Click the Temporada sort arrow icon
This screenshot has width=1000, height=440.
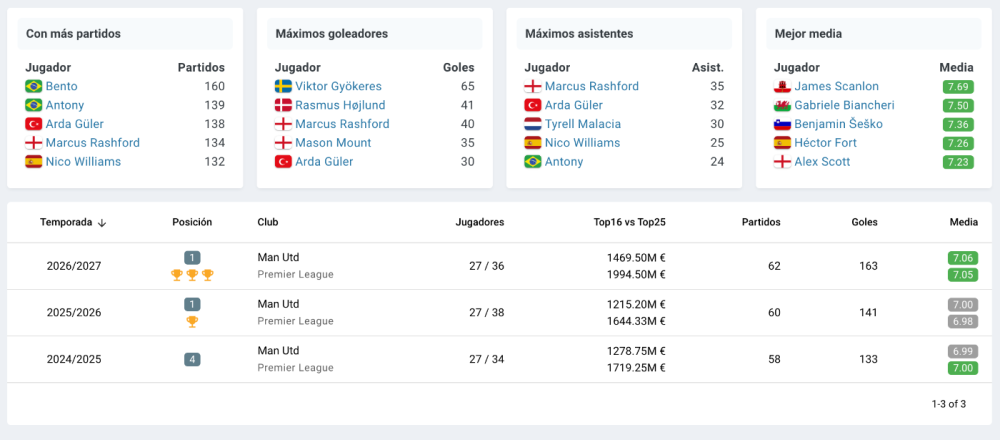click(x=102, y=223)
